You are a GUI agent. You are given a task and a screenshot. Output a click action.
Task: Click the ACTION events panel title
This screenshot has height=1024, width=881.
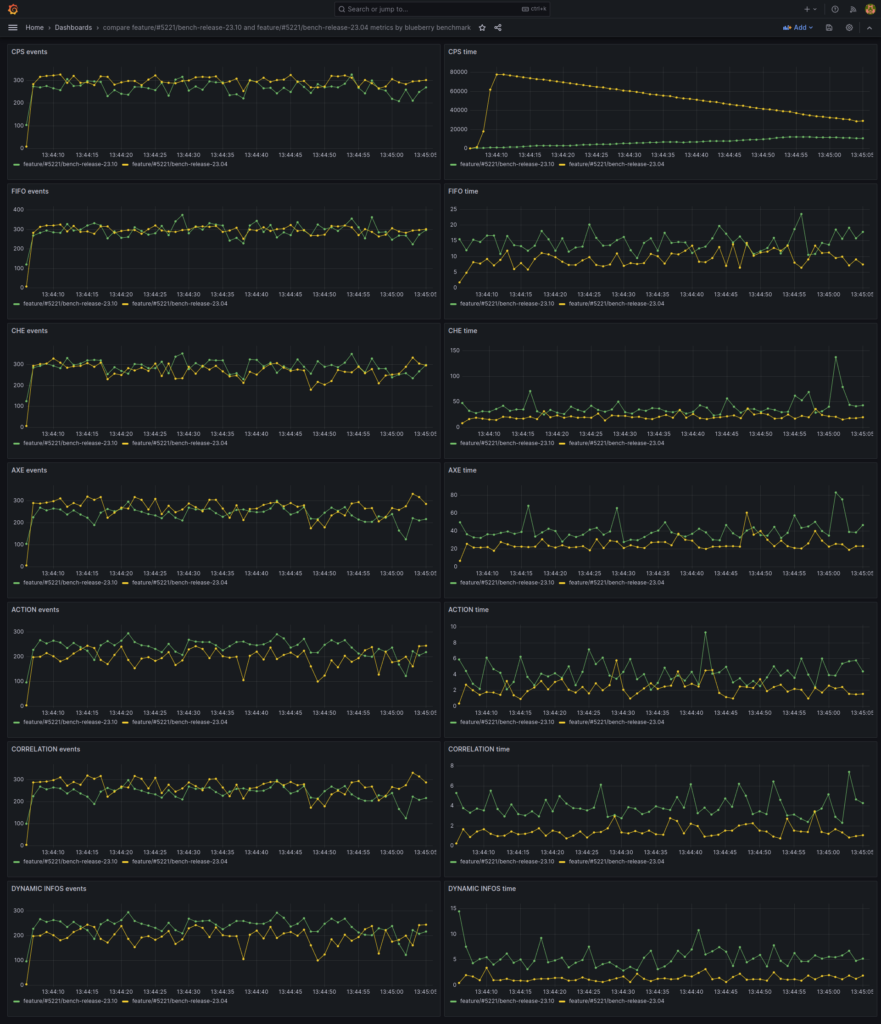(x=35, y=610)
